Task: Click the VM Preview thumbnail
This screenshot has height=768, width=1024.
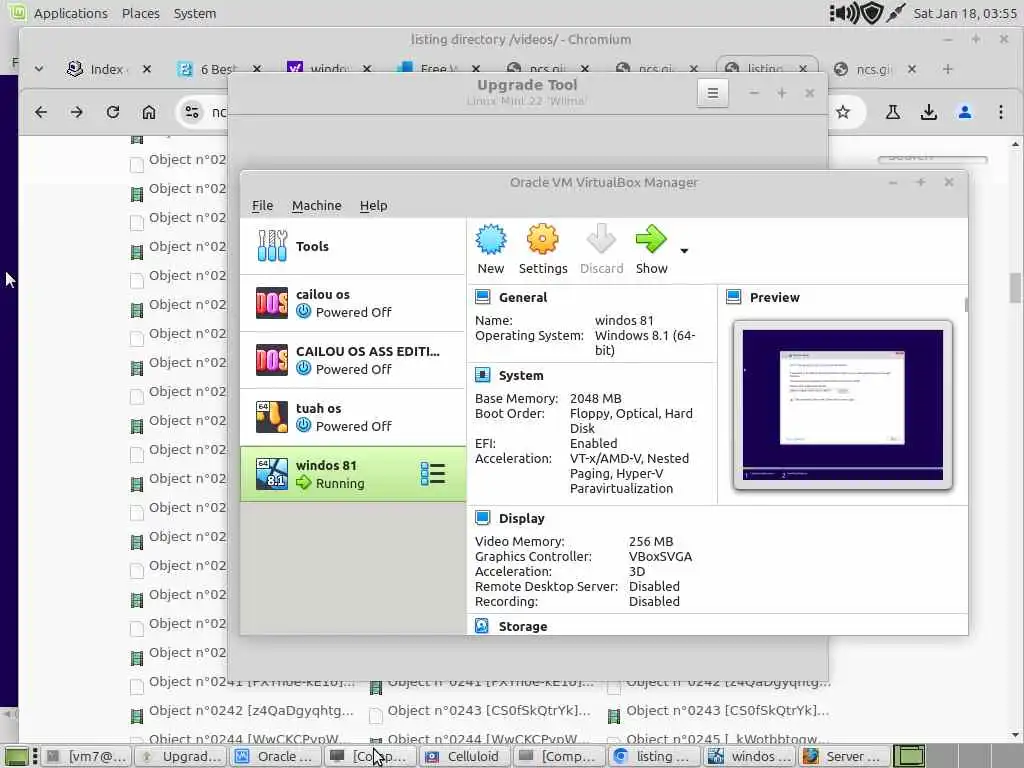Action: point(842,405)
